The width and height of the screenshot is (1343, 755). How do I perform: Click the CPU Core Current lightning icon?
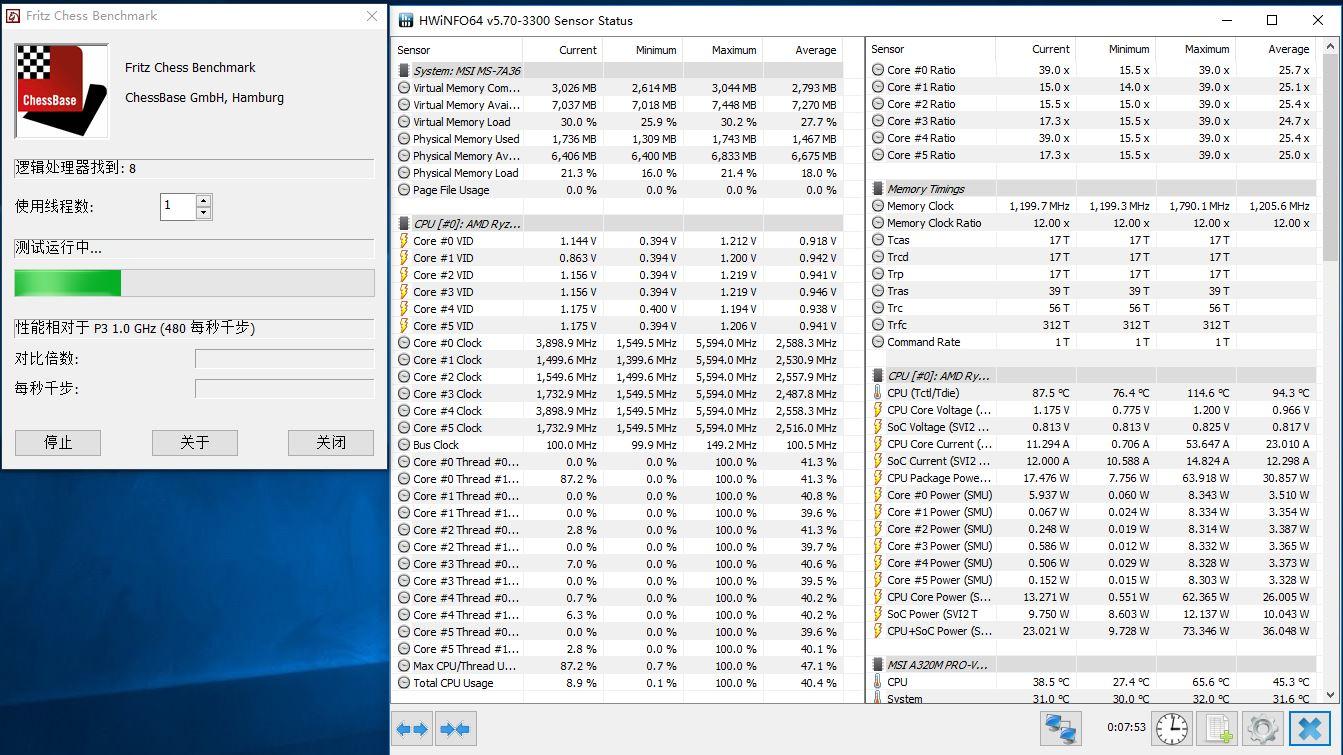coord(877,444)
